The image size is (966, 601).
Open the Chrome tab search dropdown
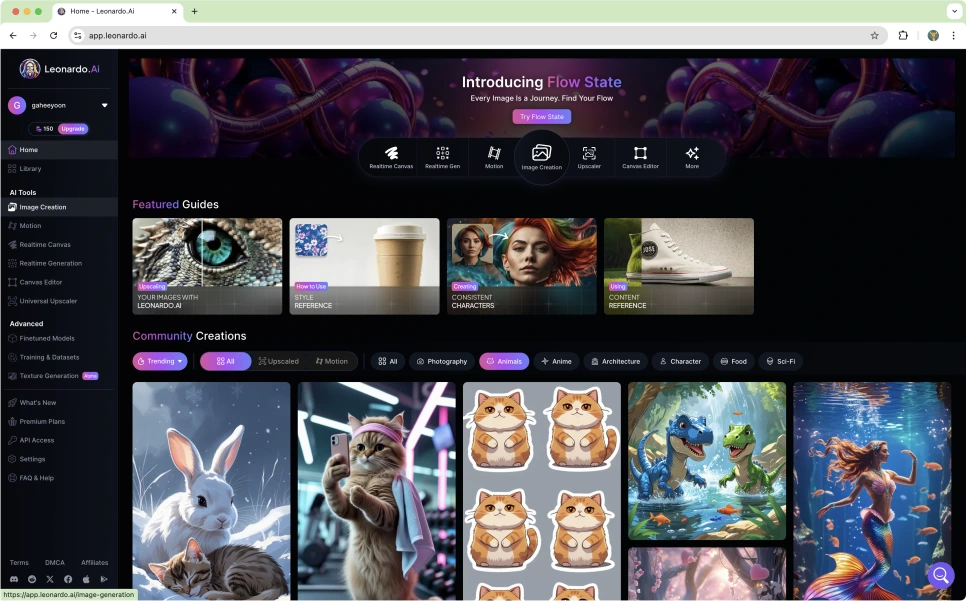point(954,11)
